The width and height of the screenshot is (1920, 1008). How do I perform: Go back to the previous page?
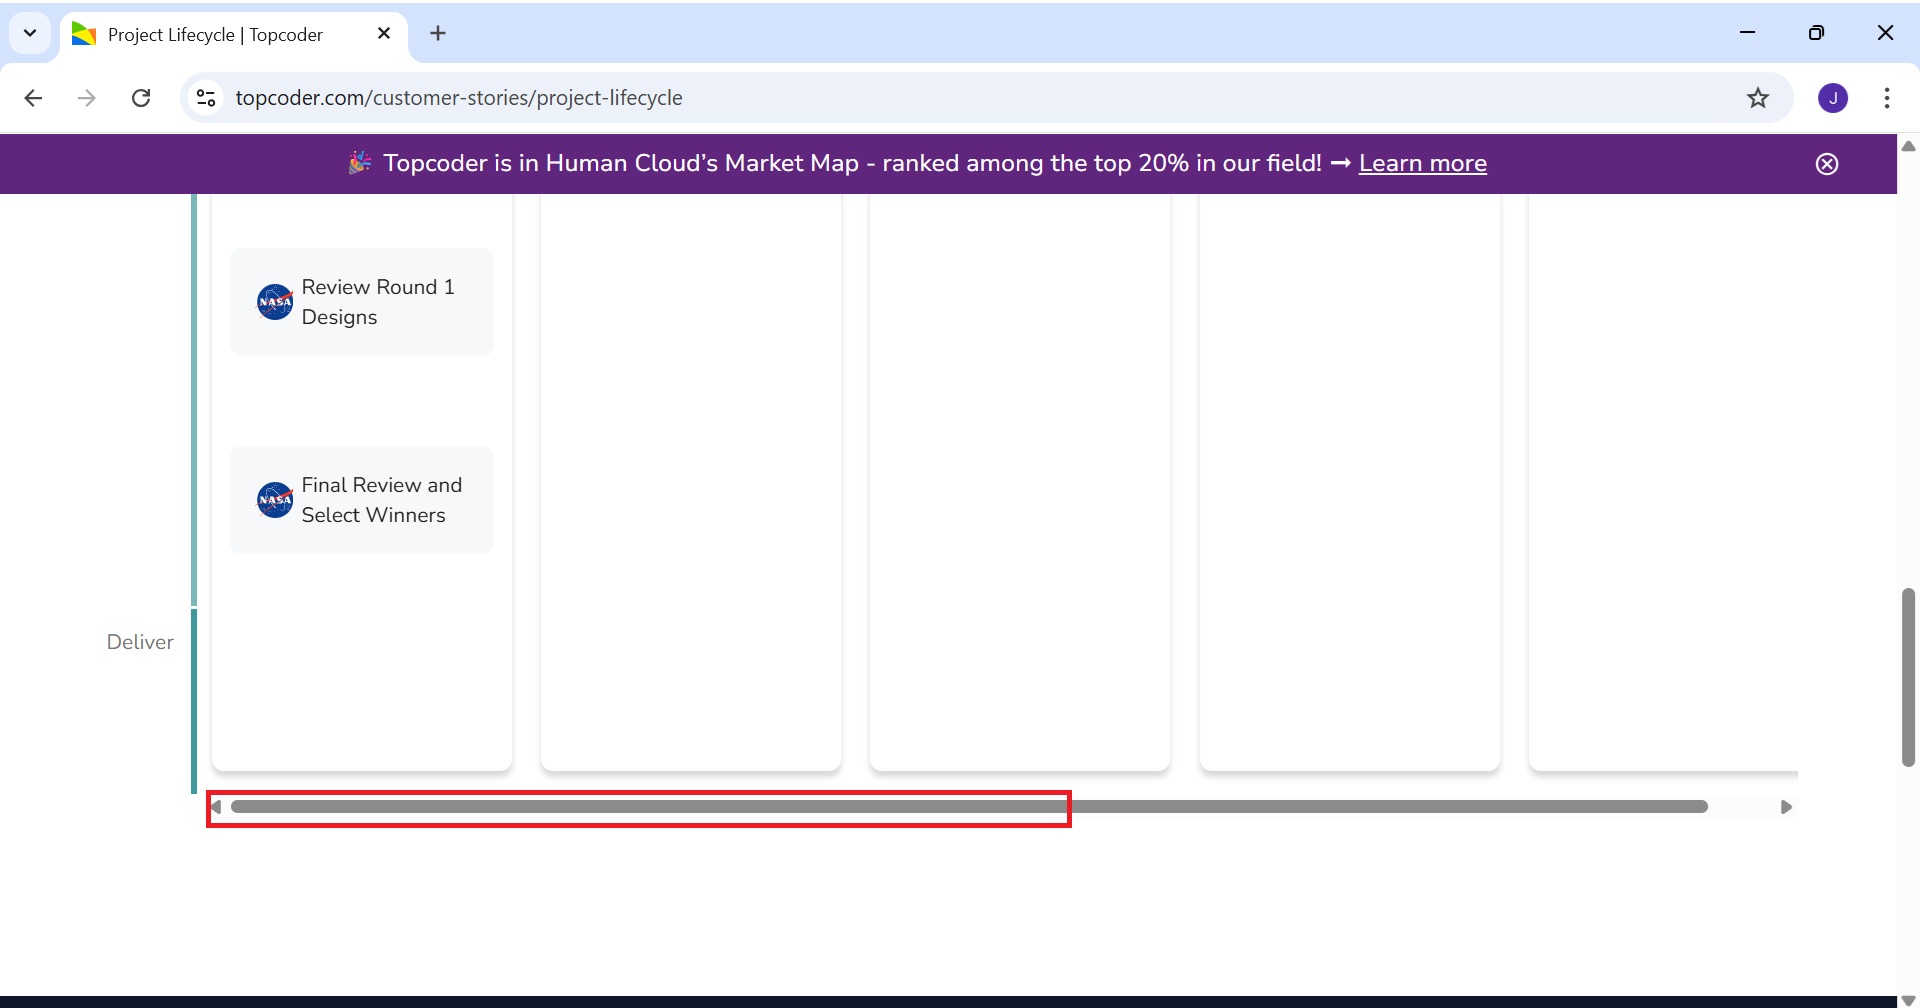(33, 98)
